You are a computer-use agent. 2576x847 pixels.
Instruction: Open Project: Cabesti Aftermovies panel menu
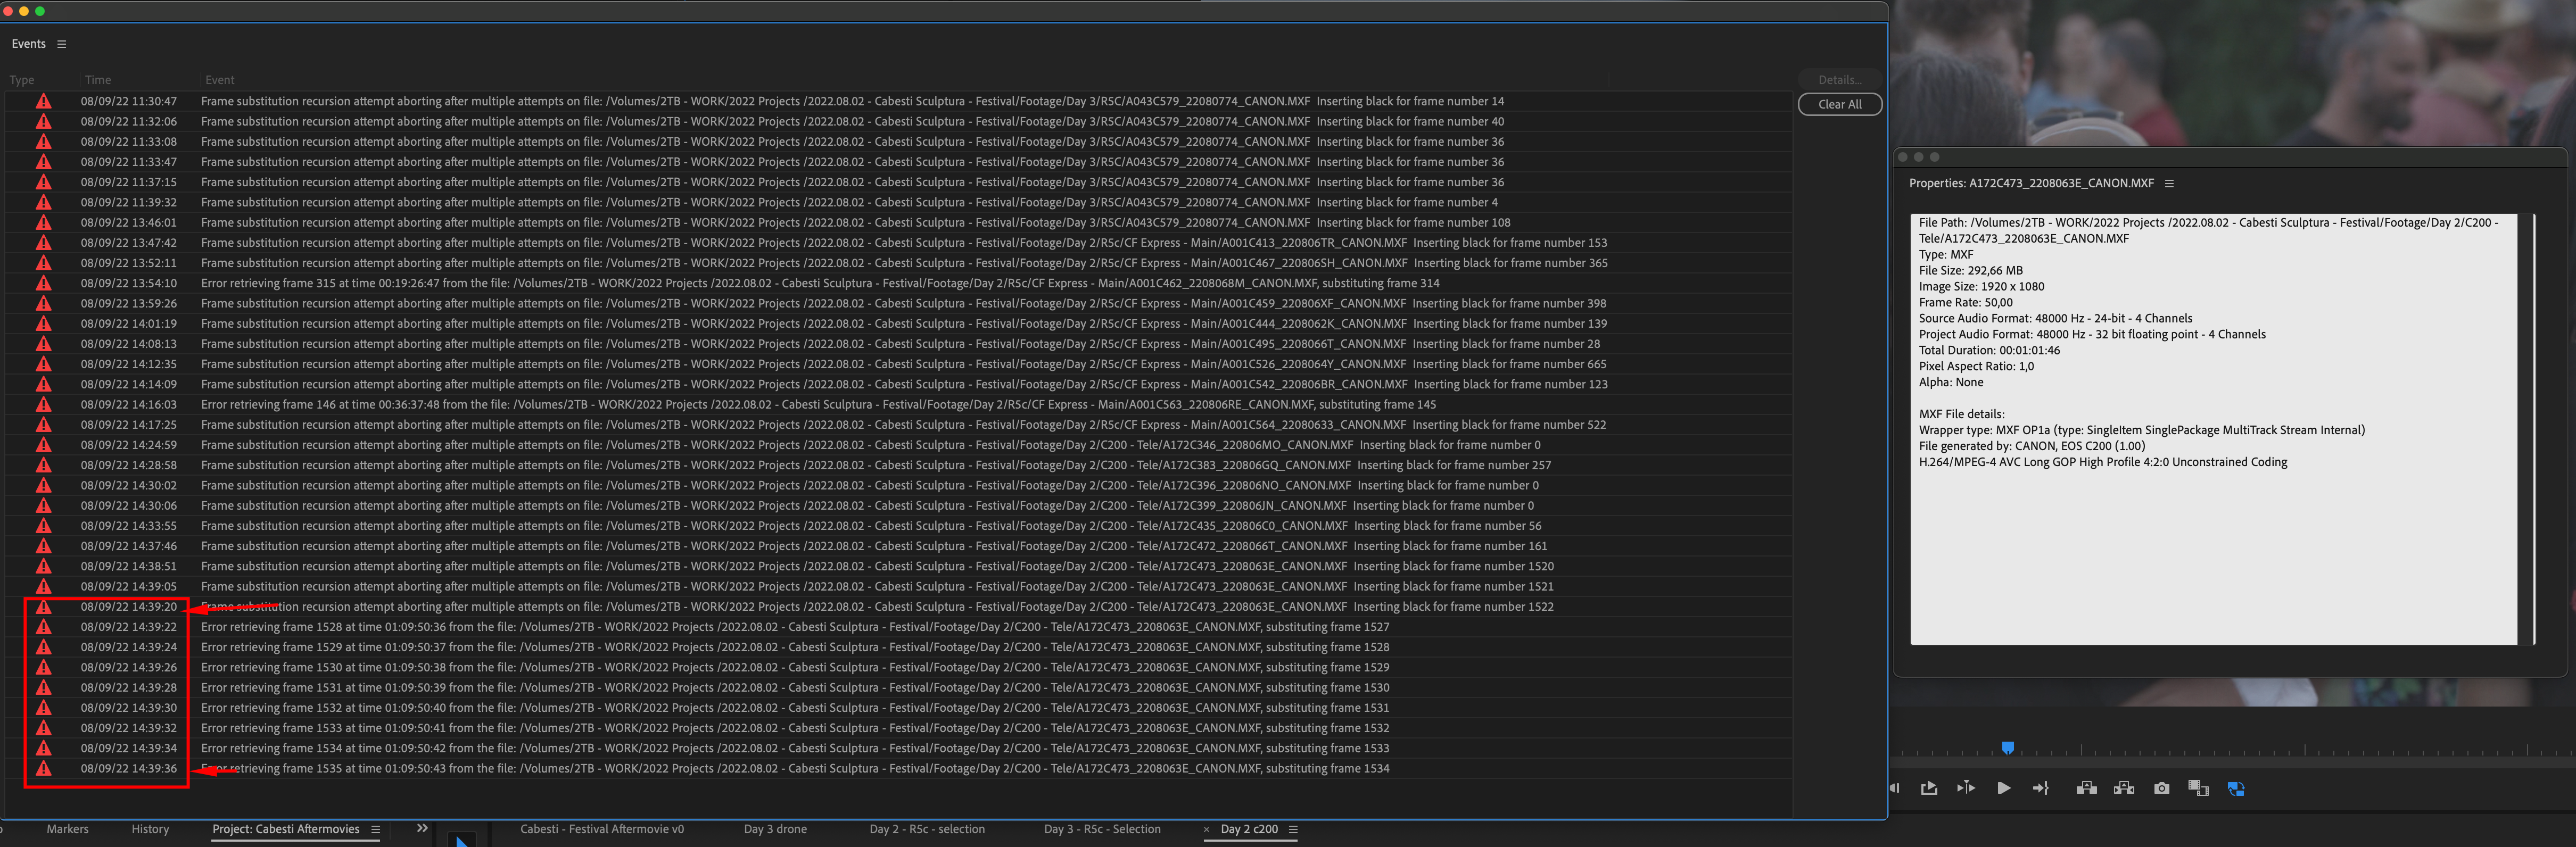376,829
